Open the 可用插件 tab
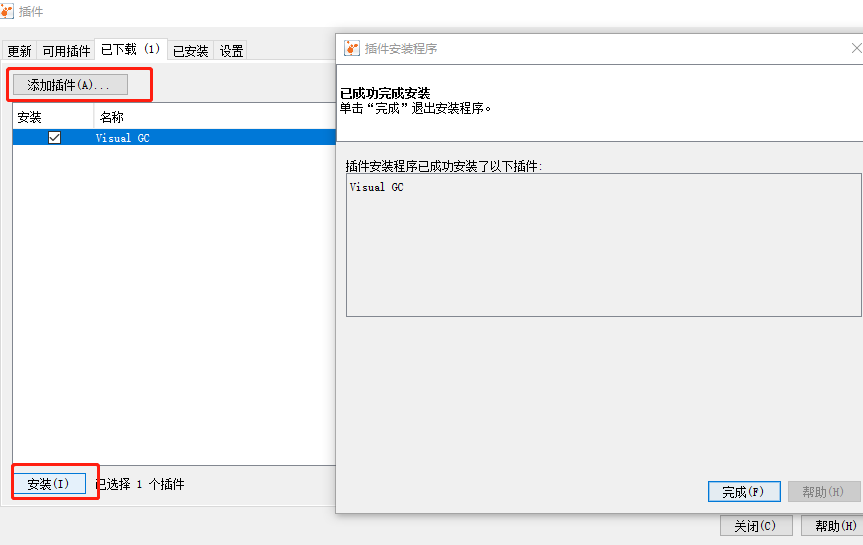Viewport: 863px width, 545px height. click(x=66, y=51)
